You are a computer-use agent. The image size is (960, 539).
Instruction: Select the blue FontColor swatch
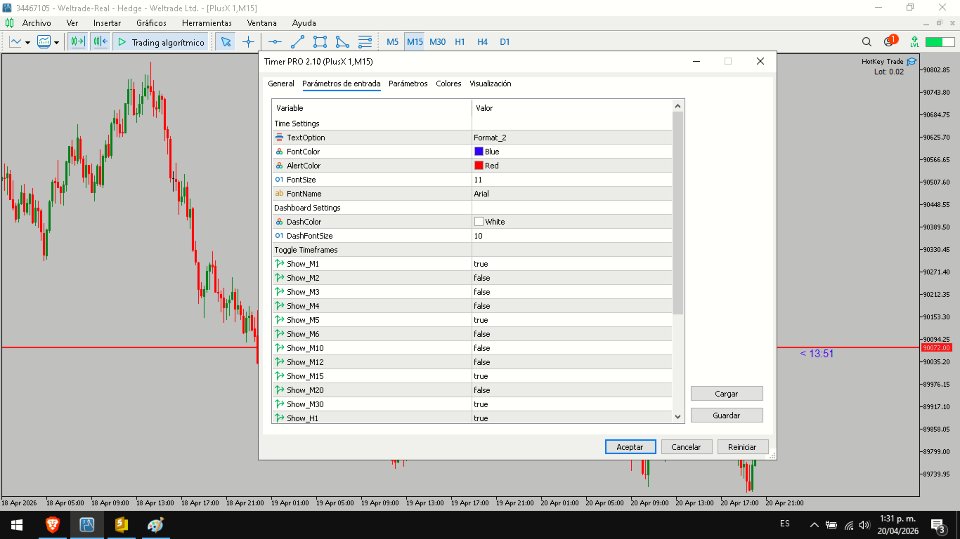[479, 151]
